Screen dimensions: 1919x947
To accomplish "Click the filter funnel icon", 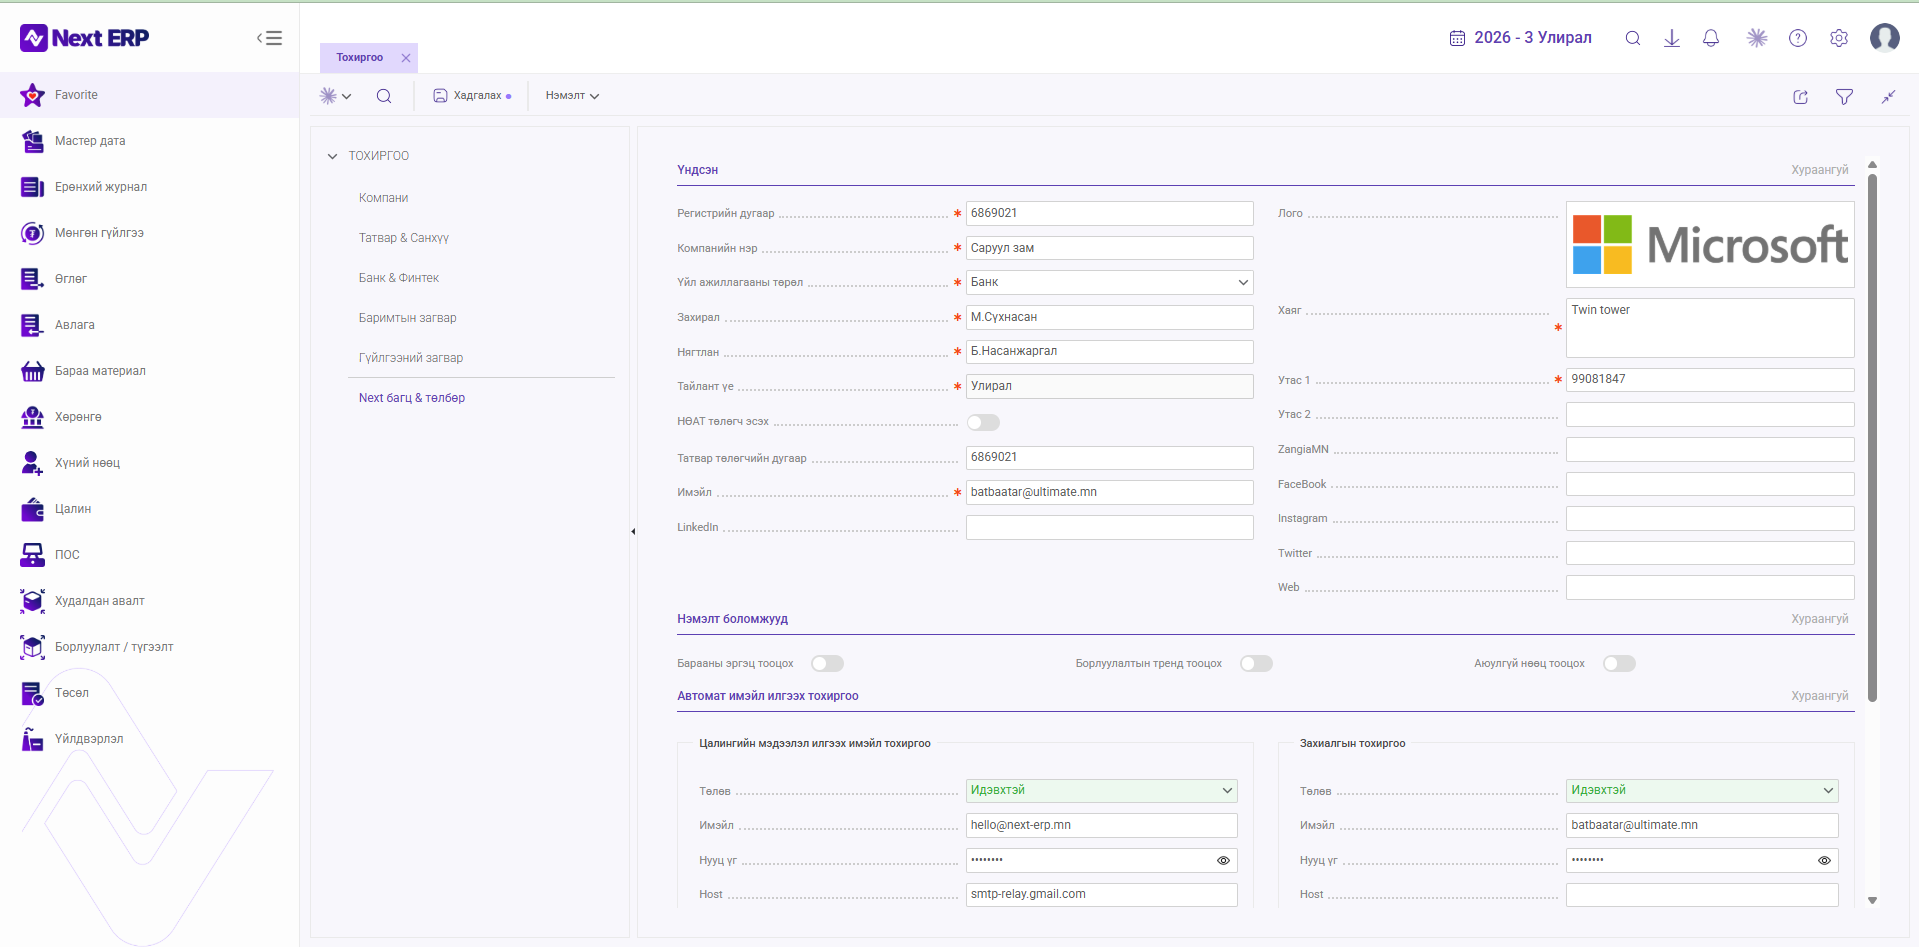I will coord(1844,97).
